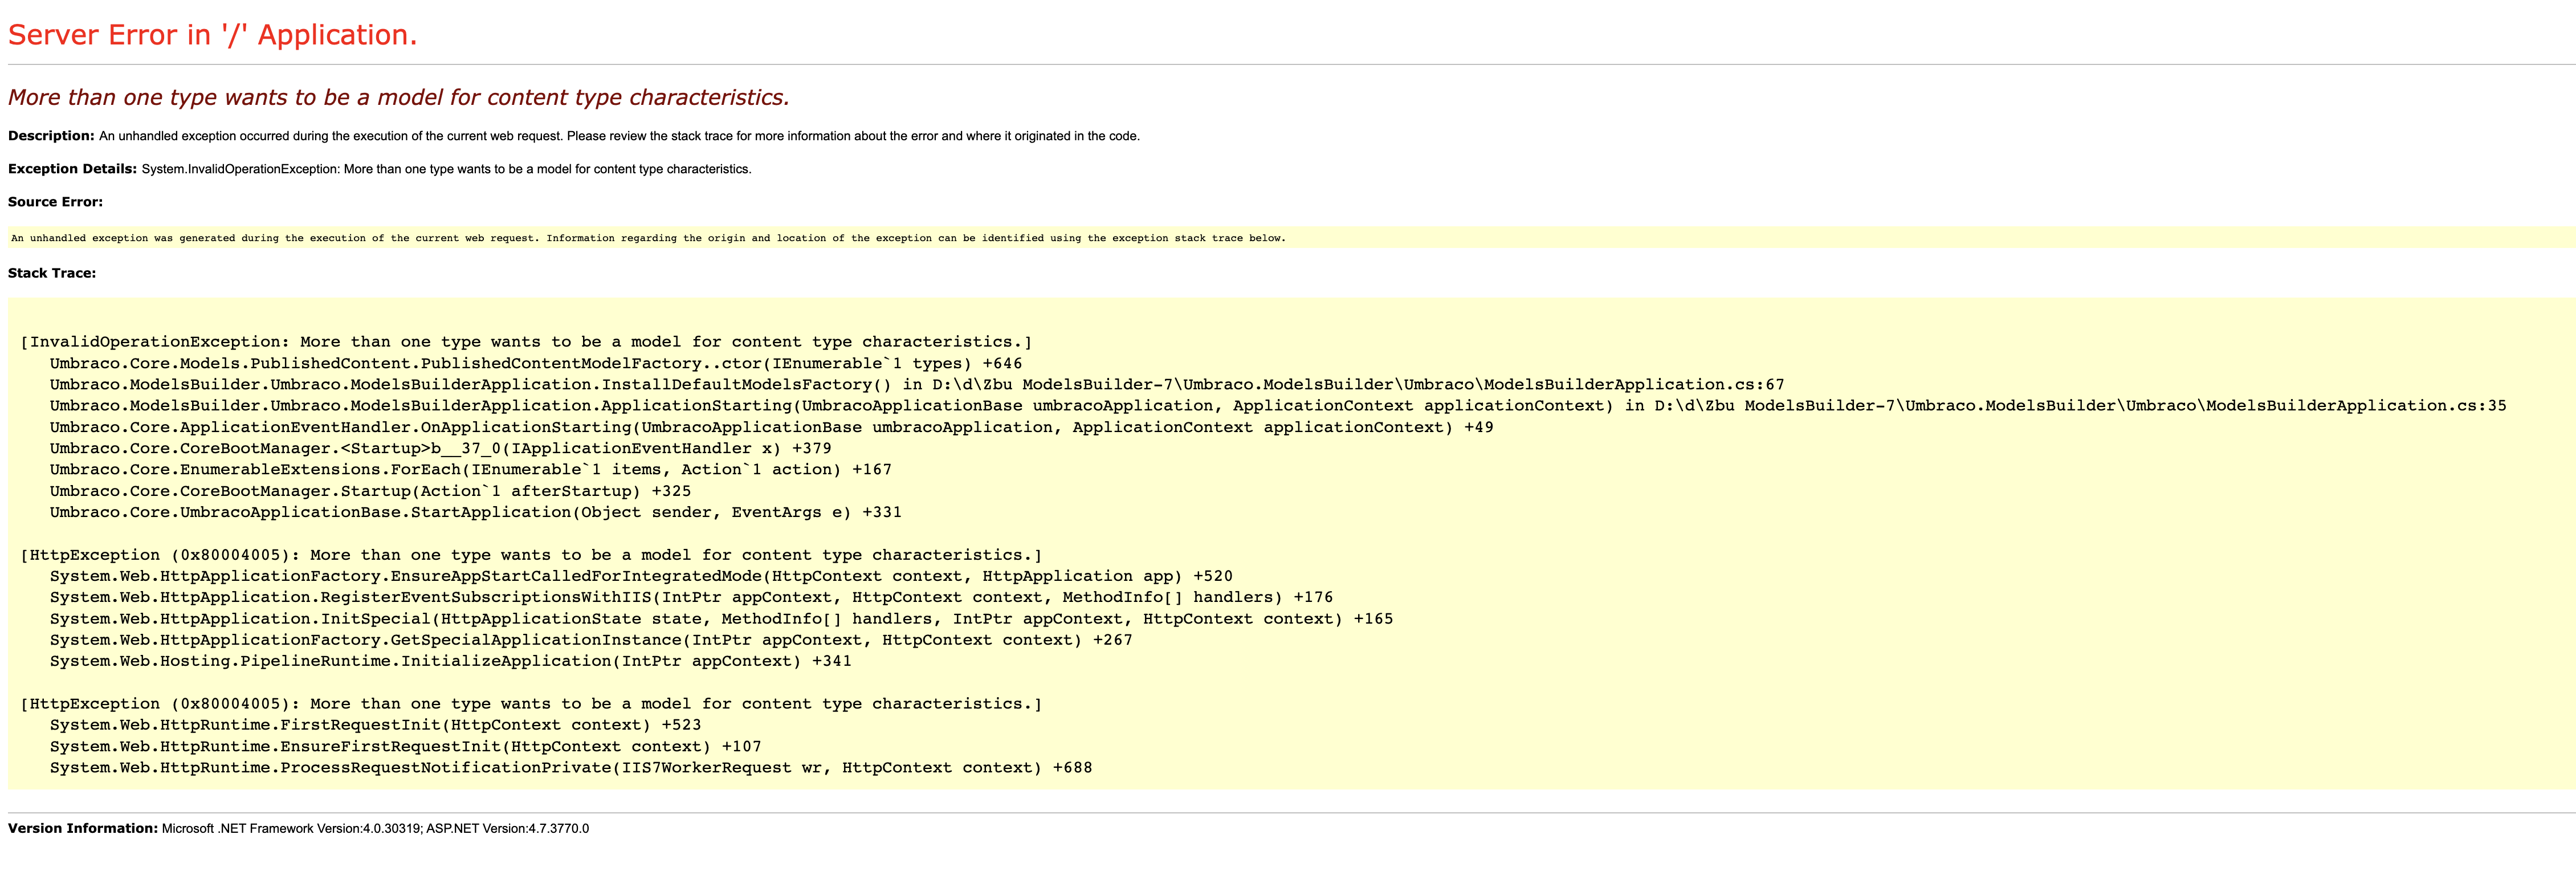
Task: Click the 'Description:' label
Action: pos(51,136)
